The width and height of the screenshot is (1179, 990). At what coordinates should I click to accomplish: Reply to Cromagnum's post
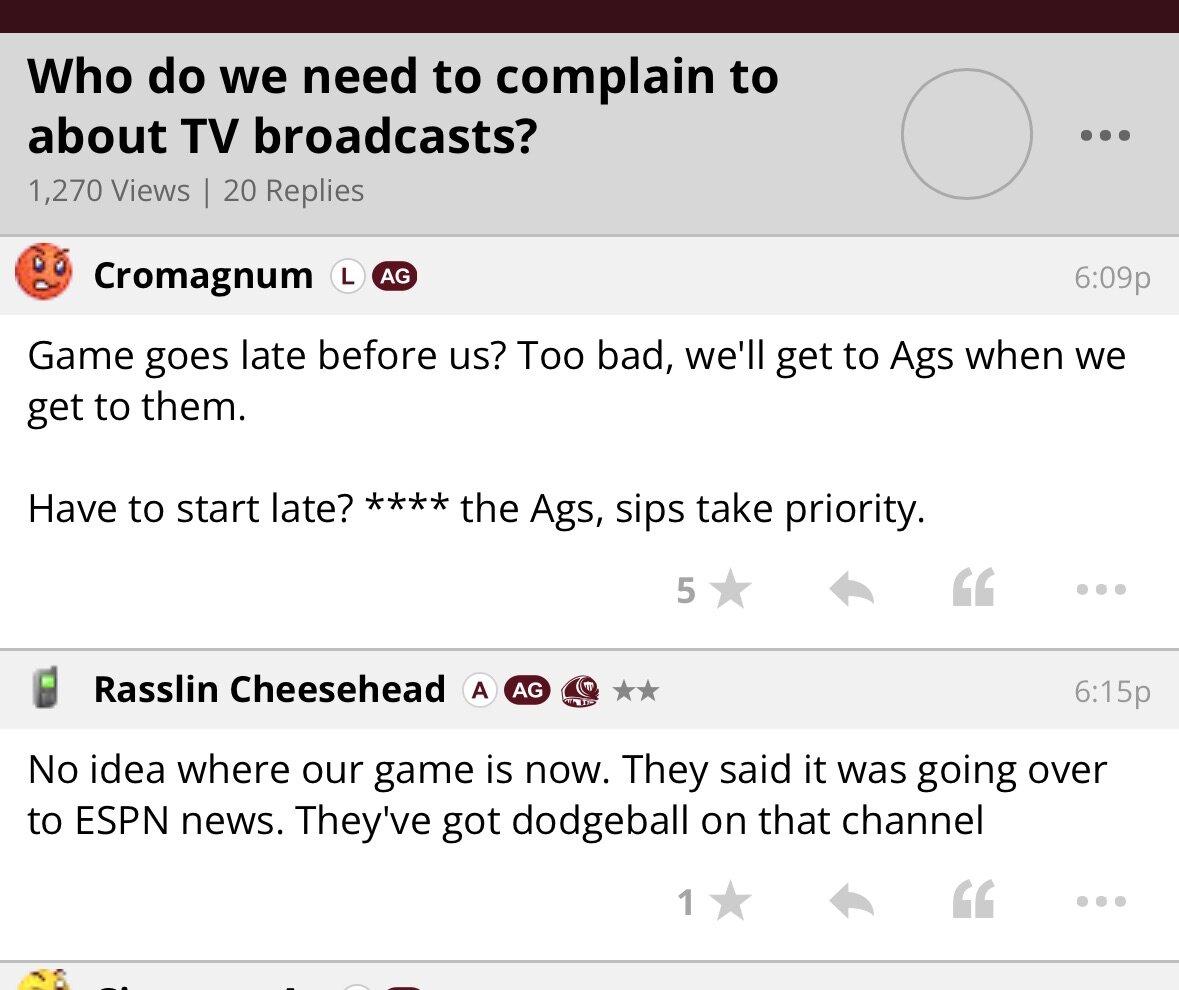(x=852, y=590)
